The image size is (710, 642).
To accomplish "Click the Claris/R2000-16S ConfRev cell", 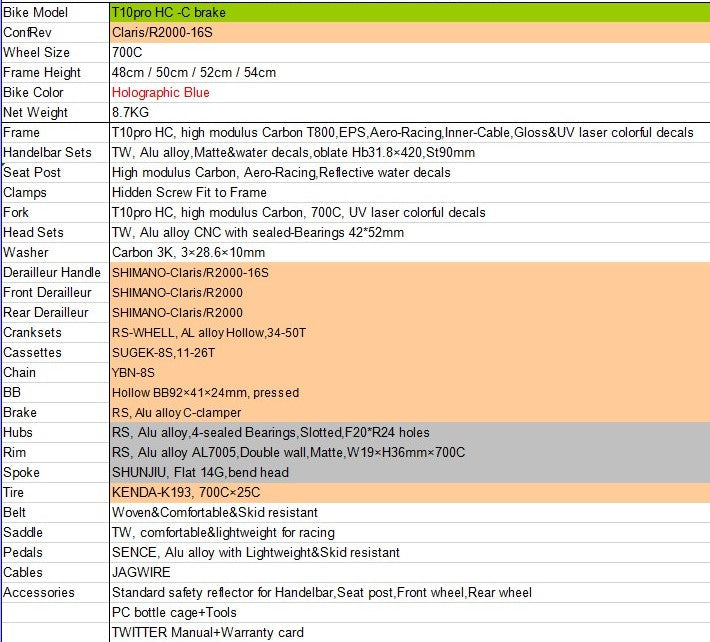I will pos(410,33).
